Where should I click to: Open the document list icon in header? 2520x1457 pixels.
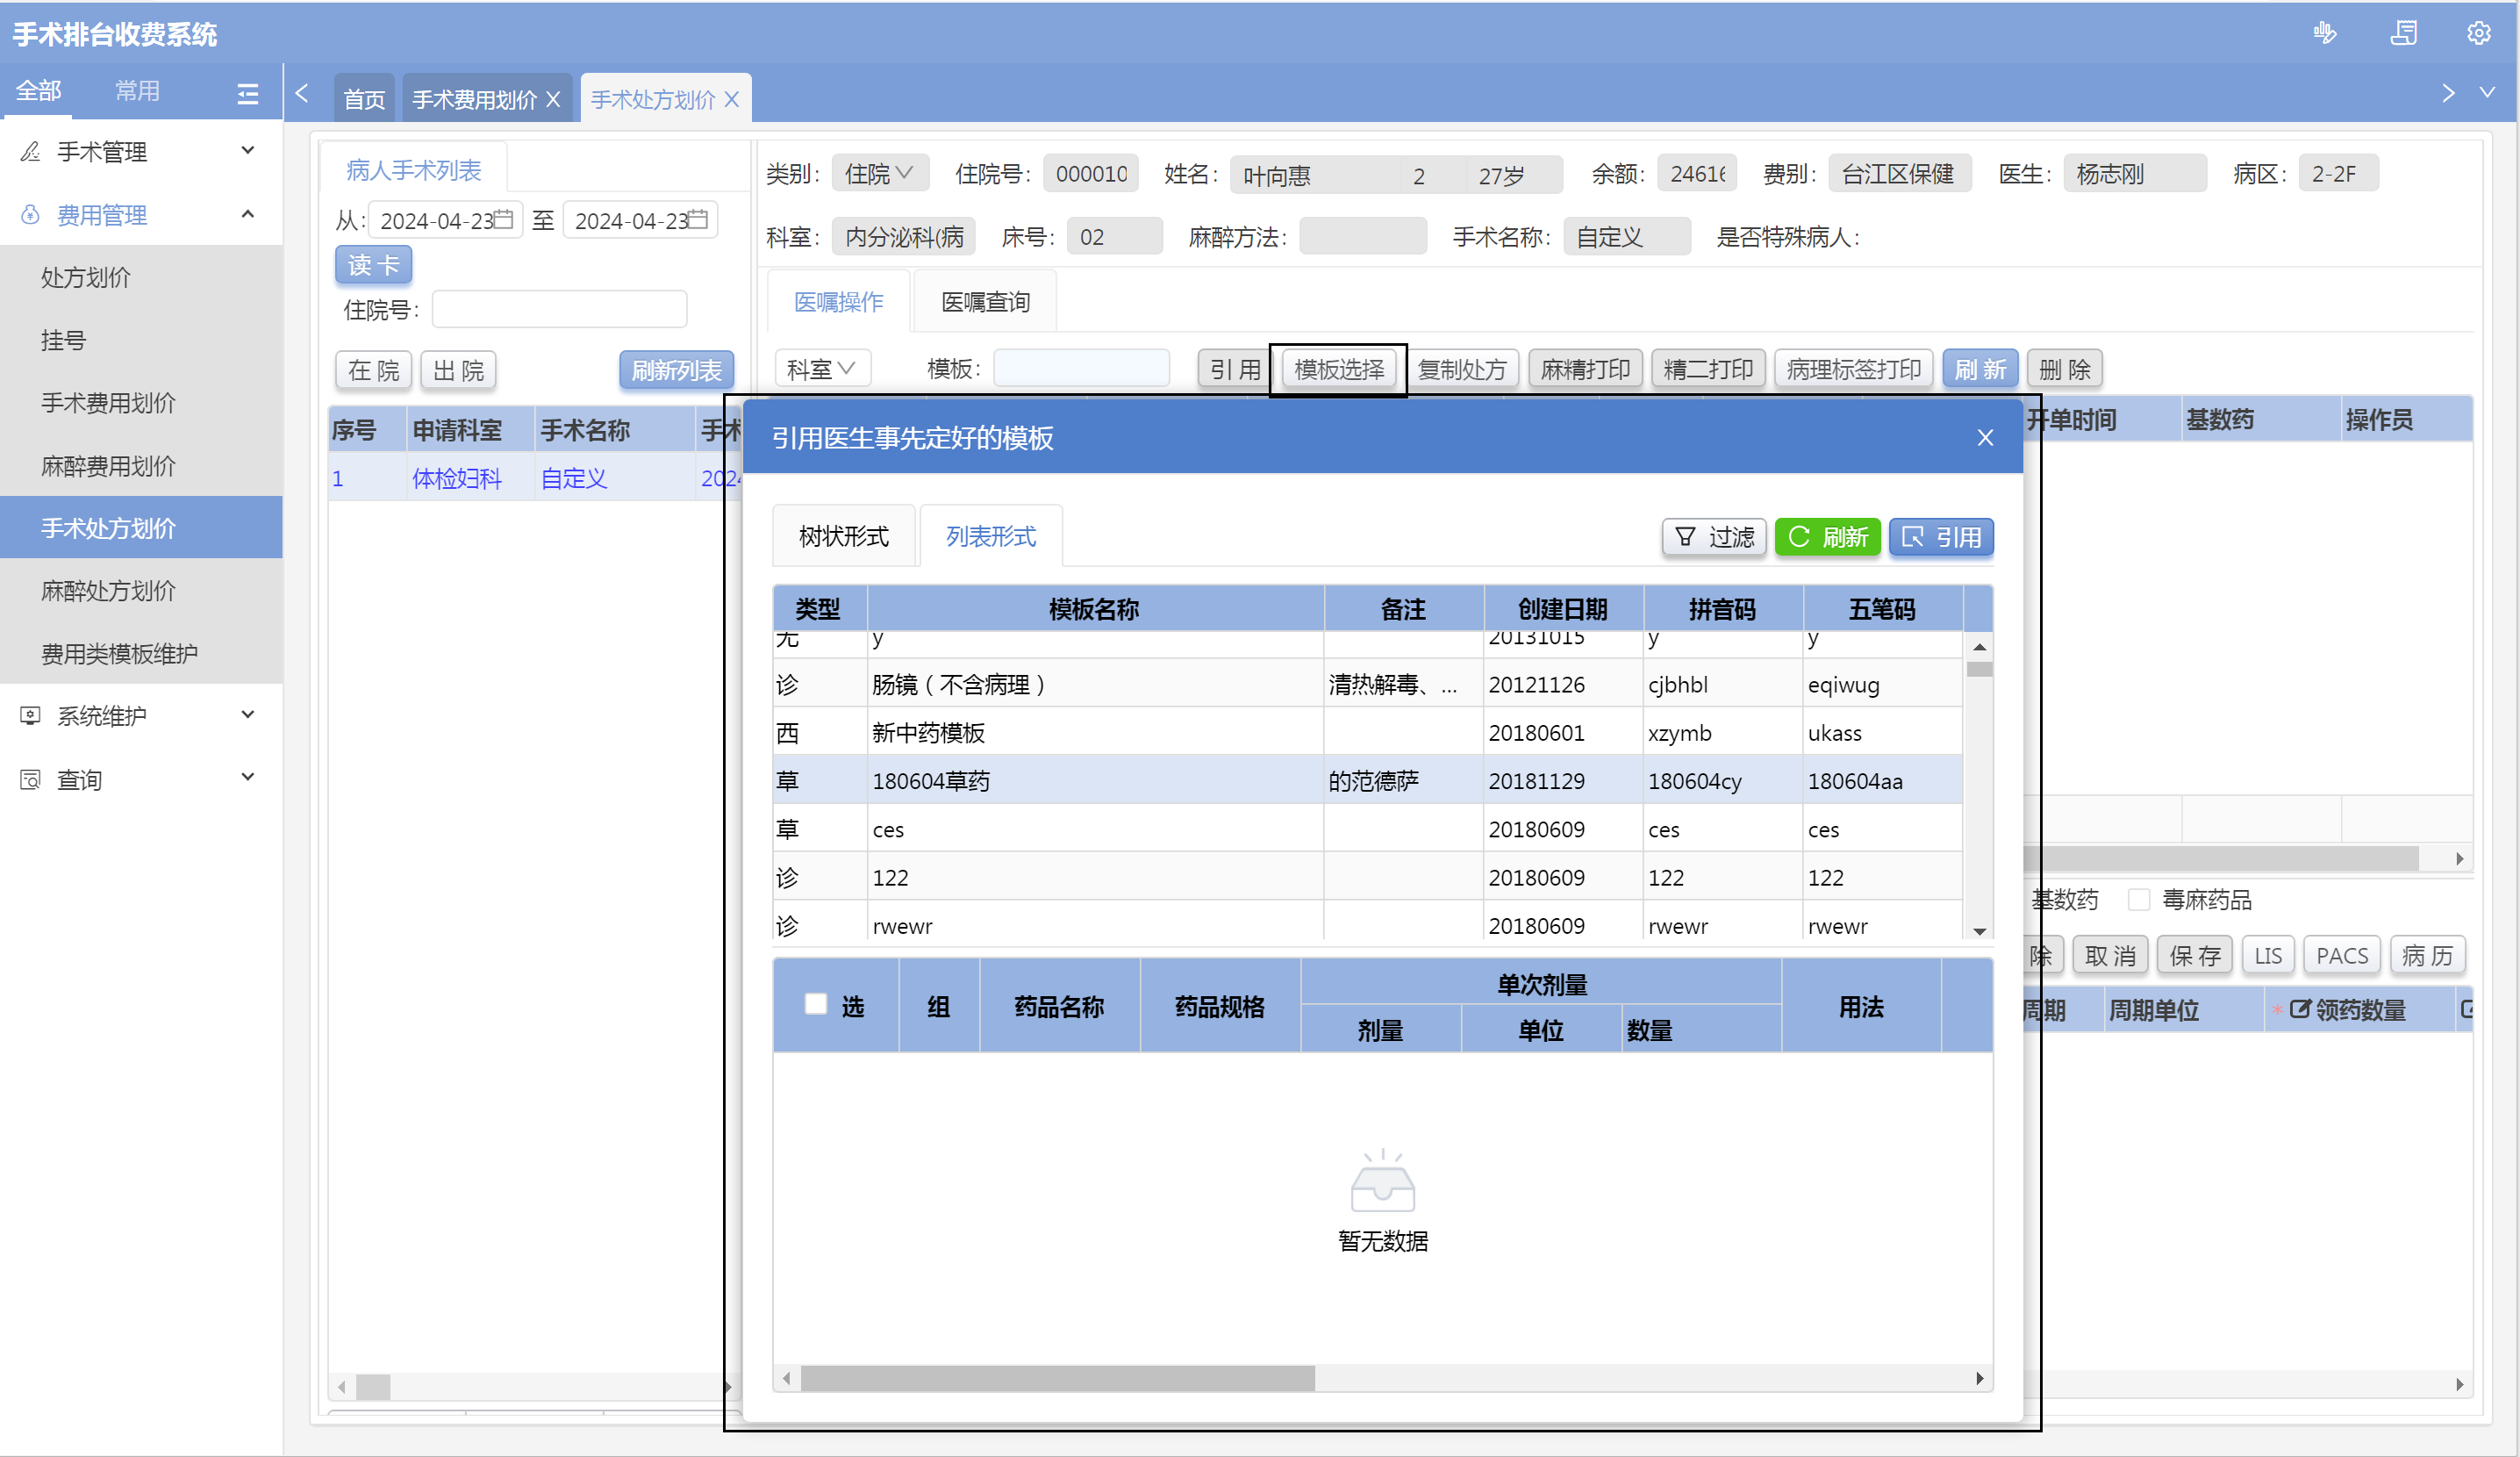click(2403, 33)
